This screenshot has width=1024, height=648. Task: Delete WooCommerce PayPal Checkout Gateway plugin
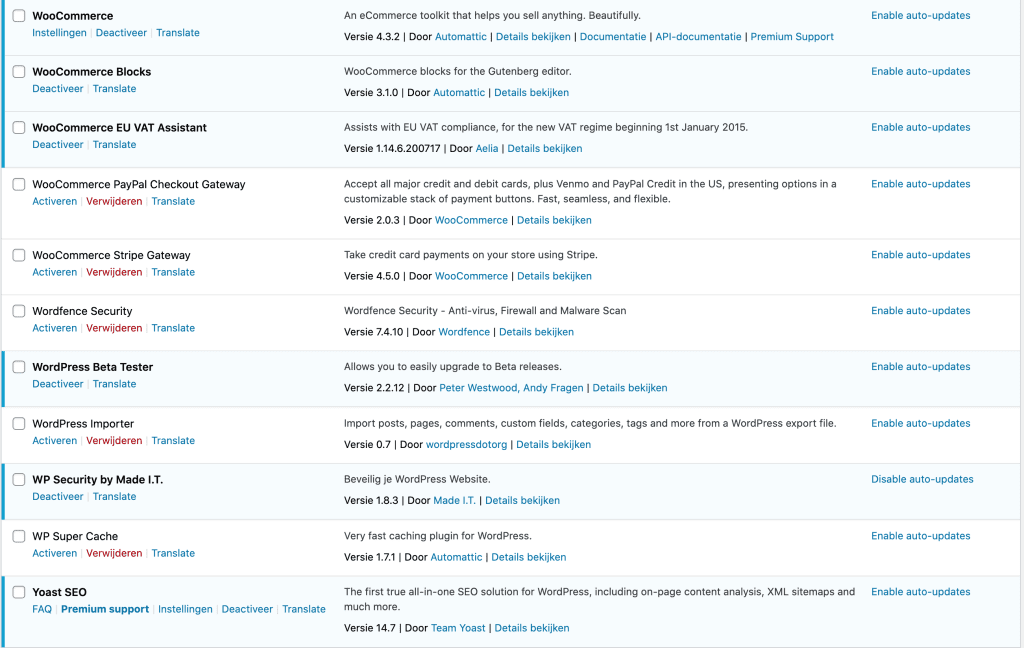tap(114, 201)
